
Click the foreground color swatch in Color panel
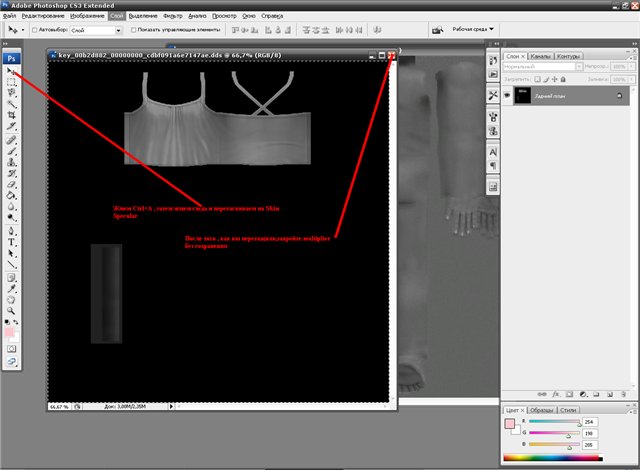coord(509,423)
